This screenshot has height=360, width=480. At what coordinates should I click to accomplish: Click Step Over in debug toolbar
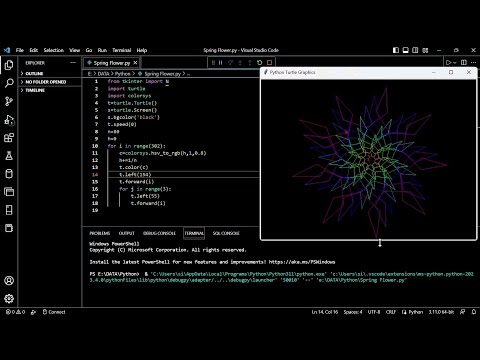(230, 62)
